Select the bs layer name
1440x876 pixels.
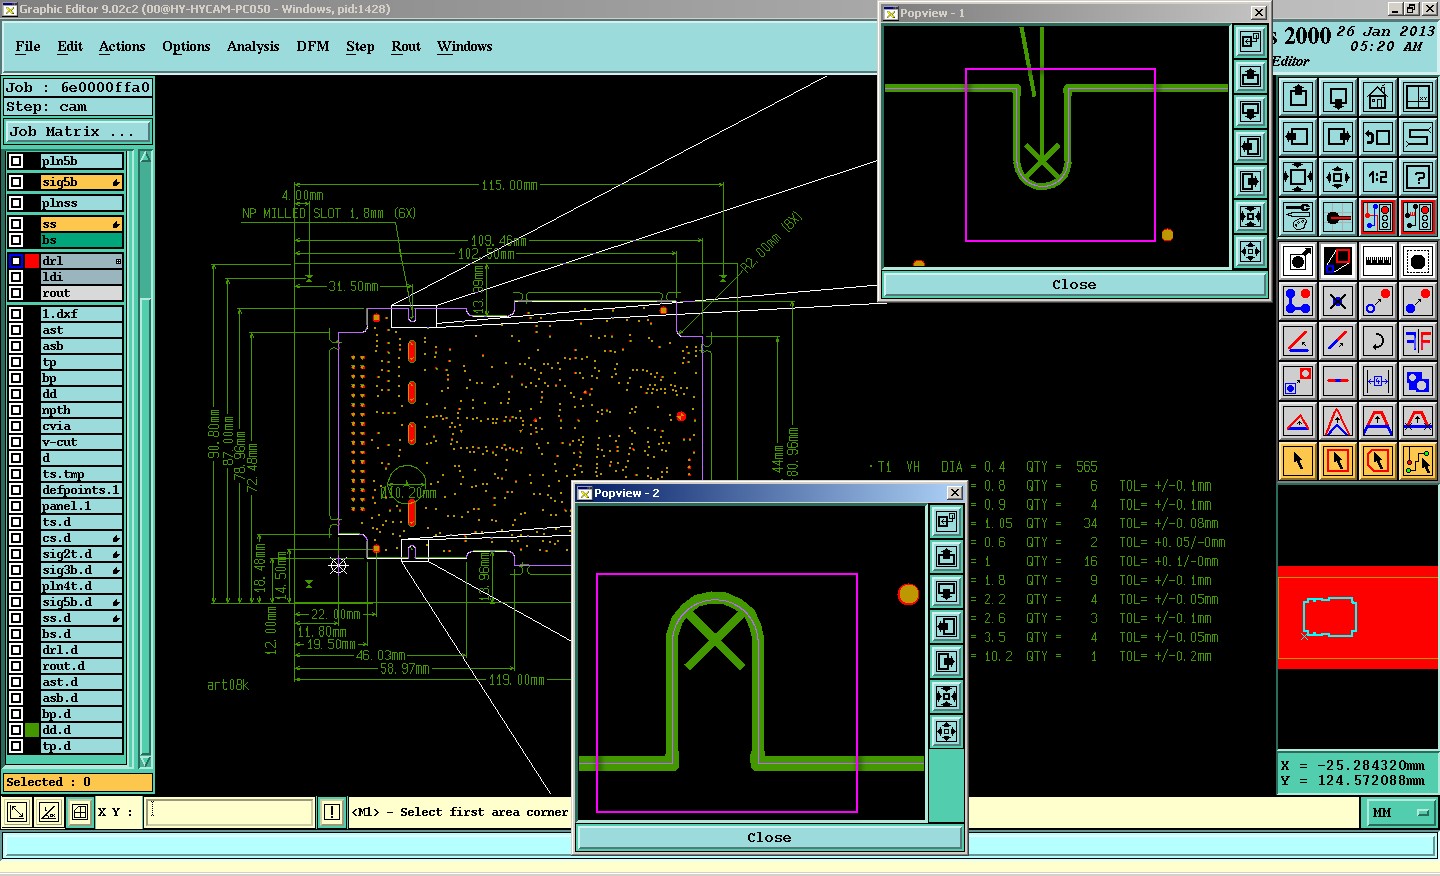[x=81, y=240]
